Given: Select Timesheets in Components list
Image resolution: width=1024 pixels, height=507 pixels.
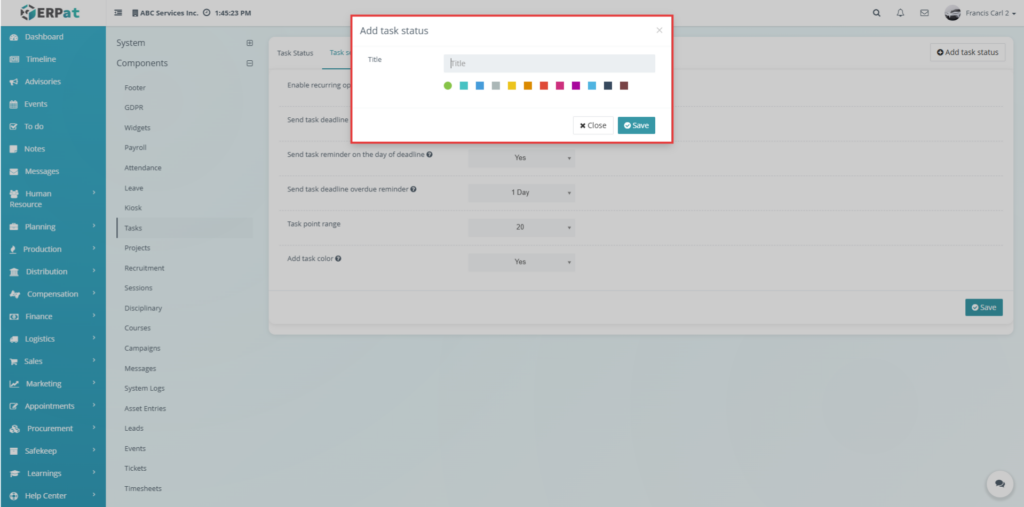Looking at the screenshot, I should pyautogui.click(x=142, y=489).
